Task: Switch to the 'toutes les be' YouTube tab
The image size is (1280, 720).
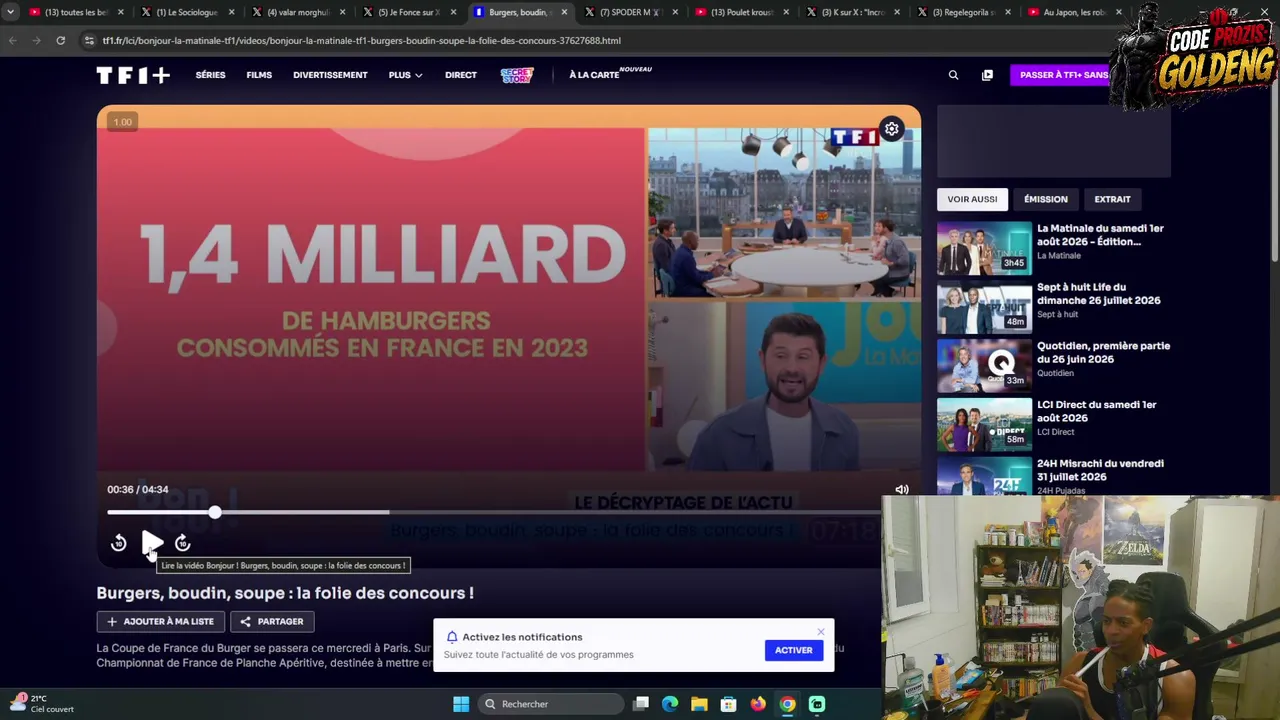Action: coord(76,12)
